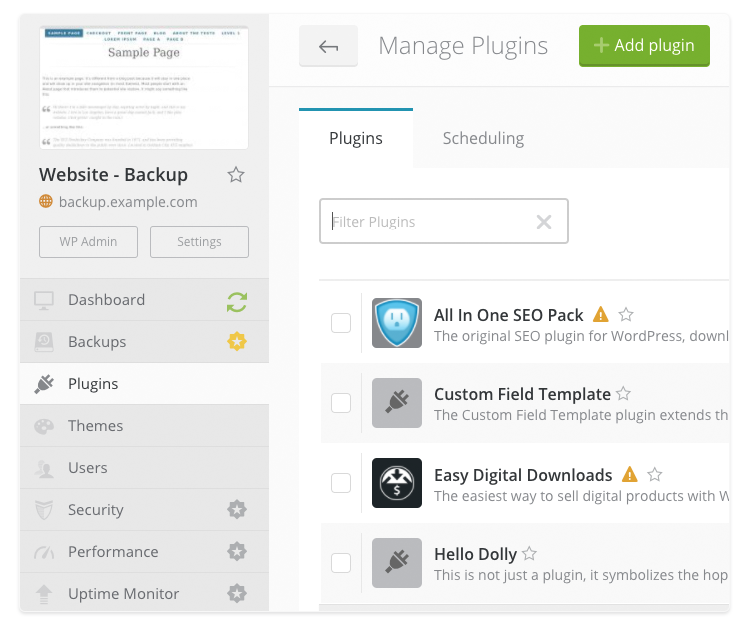This screenshot has height=637, width=750.
Task: Open site Settings button
Action: pos(199,242)
